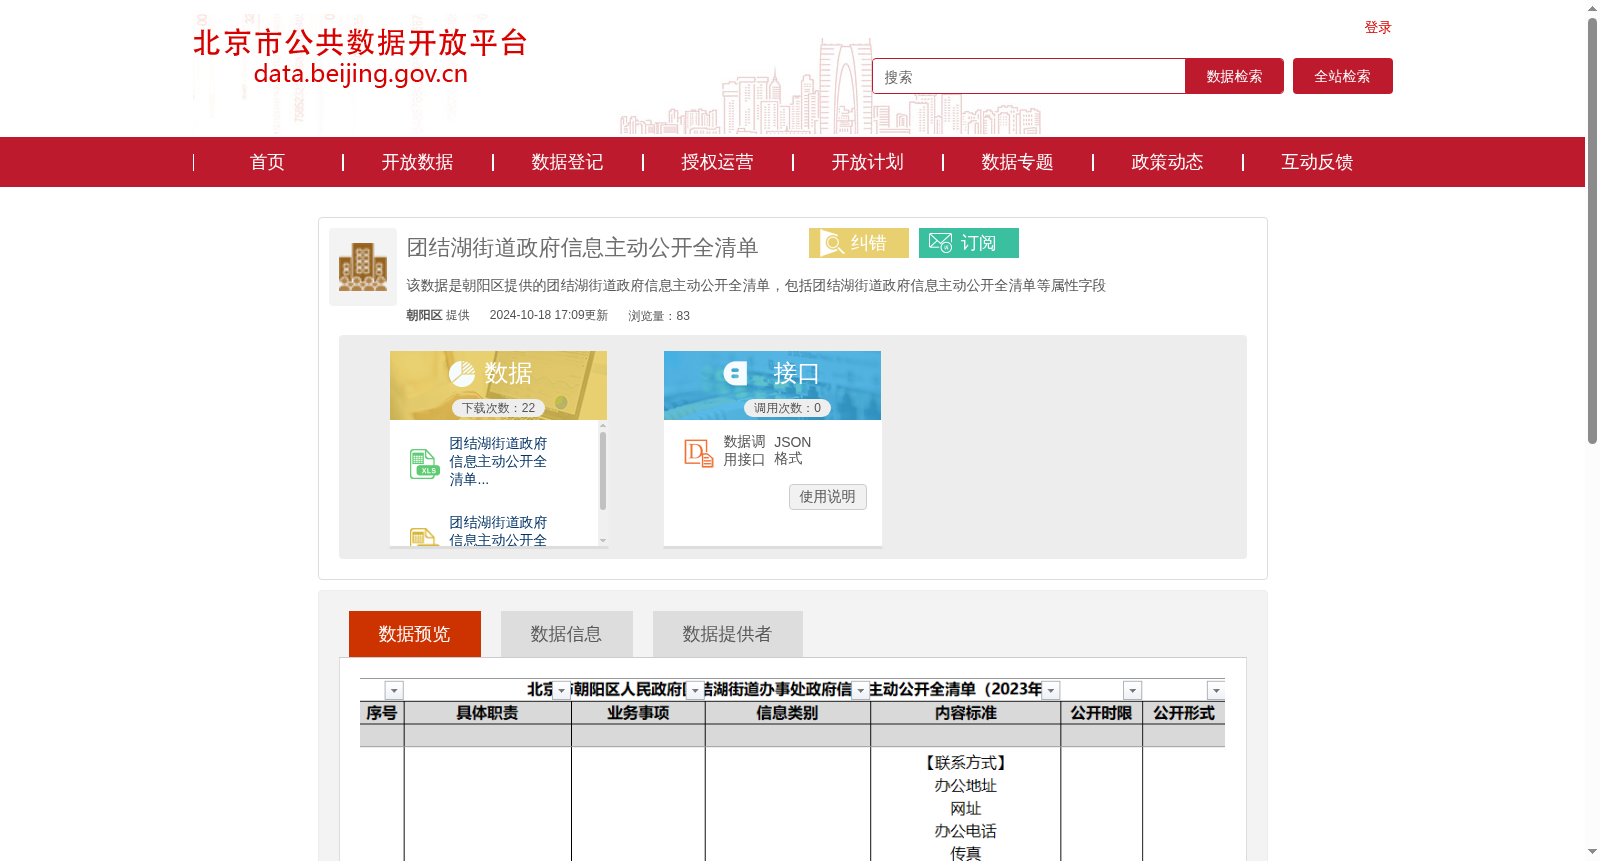Click the data file list scrollbar thumb
The width and height of the screenshot is (1600, 861).
[x=603, y=470]
